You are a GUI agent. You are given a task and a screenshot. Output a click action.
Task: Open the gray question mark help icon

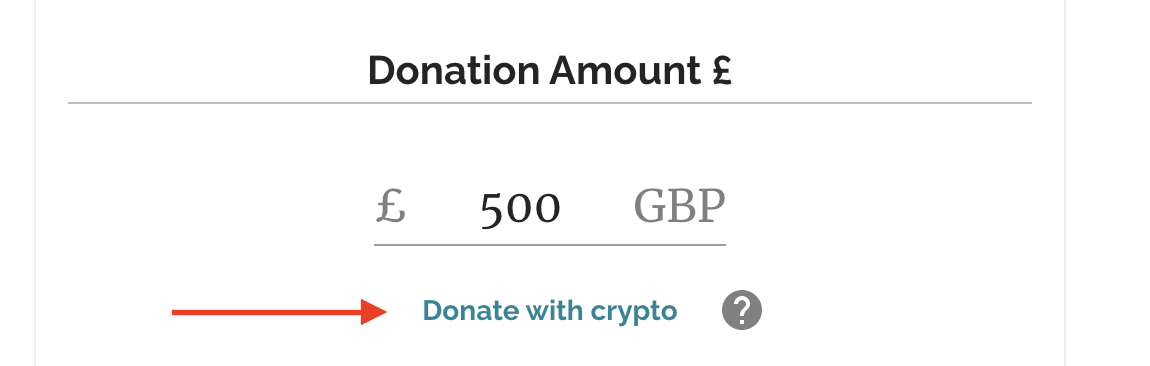(741, 311)
